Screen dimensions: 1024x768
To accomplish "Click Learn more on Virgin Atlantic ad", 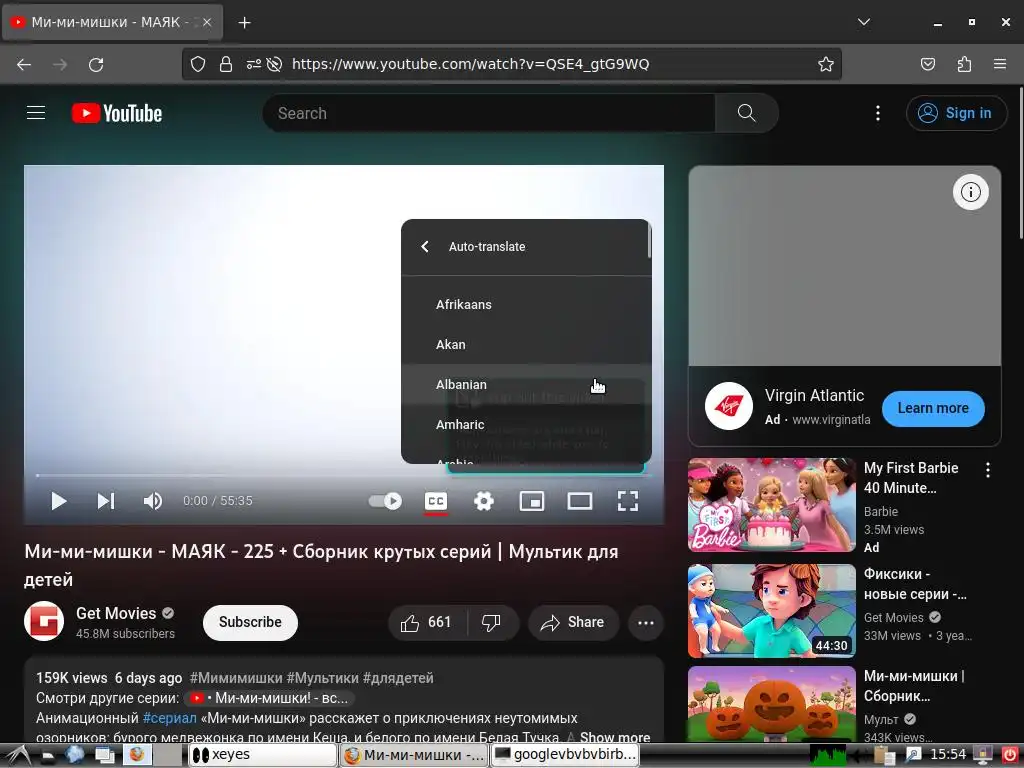I will 933,408.
